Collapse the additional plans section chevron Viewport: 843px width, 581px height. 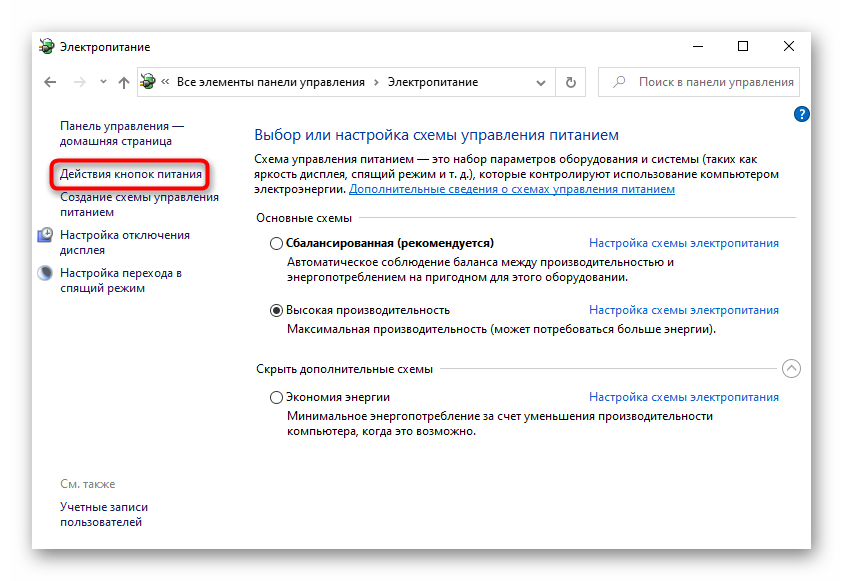click(x=791, y=369)
